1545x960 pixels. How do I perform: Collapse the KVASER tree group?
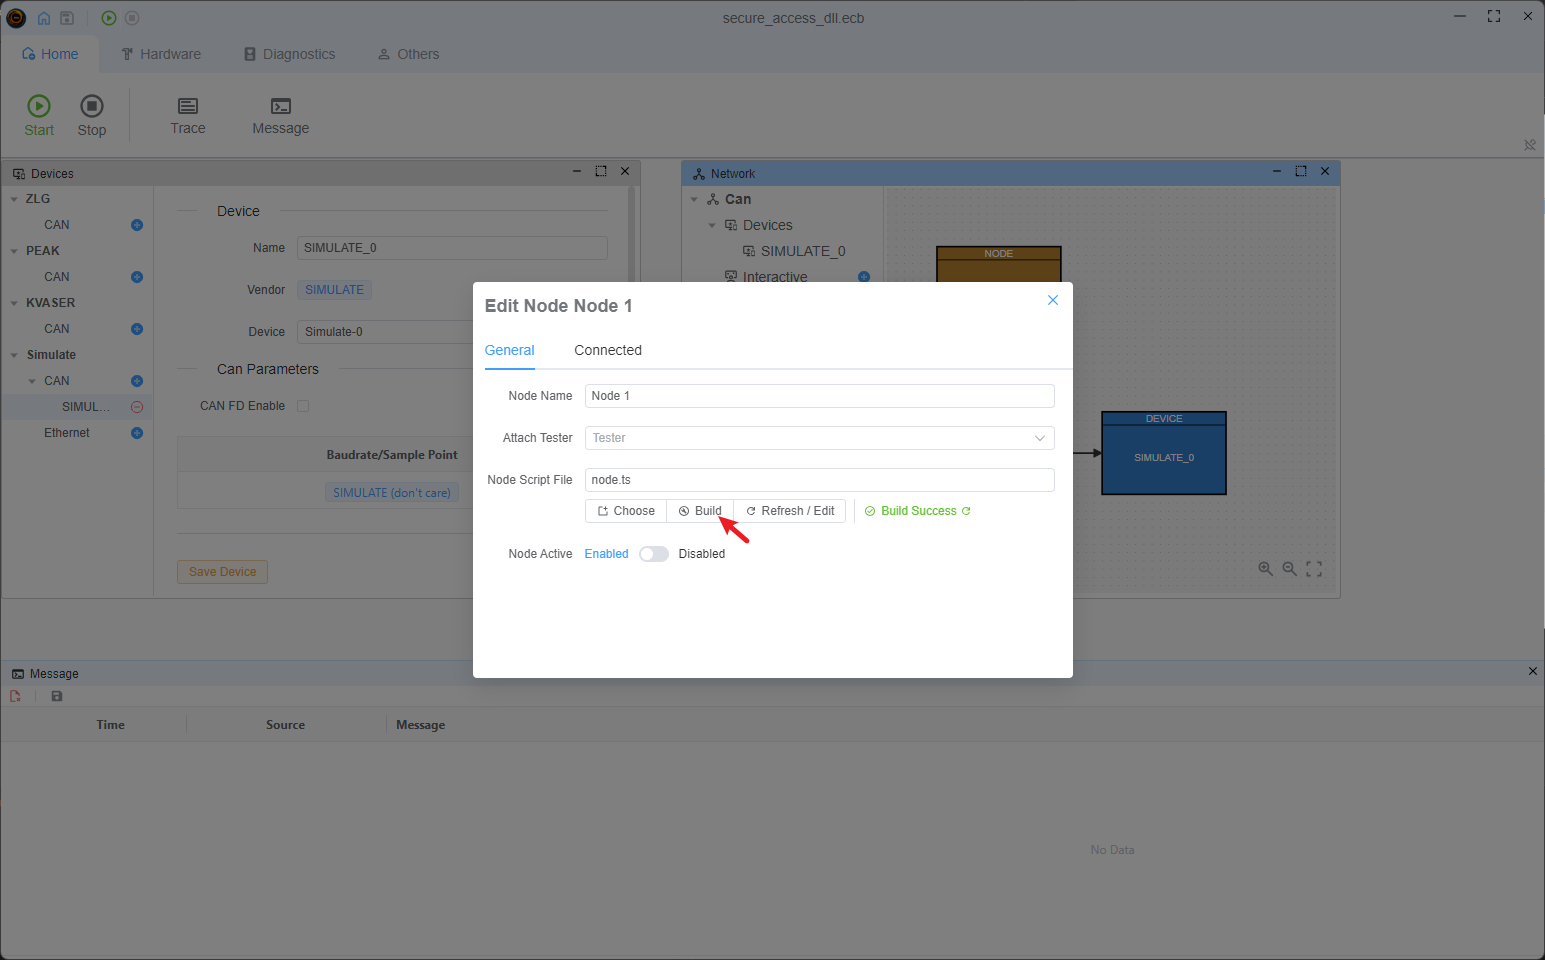tap(14, 303)
